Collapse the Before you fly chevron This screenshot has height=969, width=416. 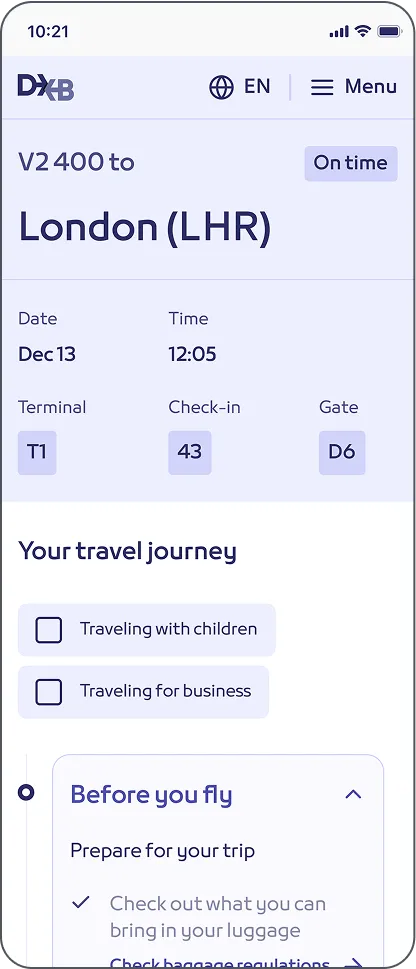click(353, 794)
